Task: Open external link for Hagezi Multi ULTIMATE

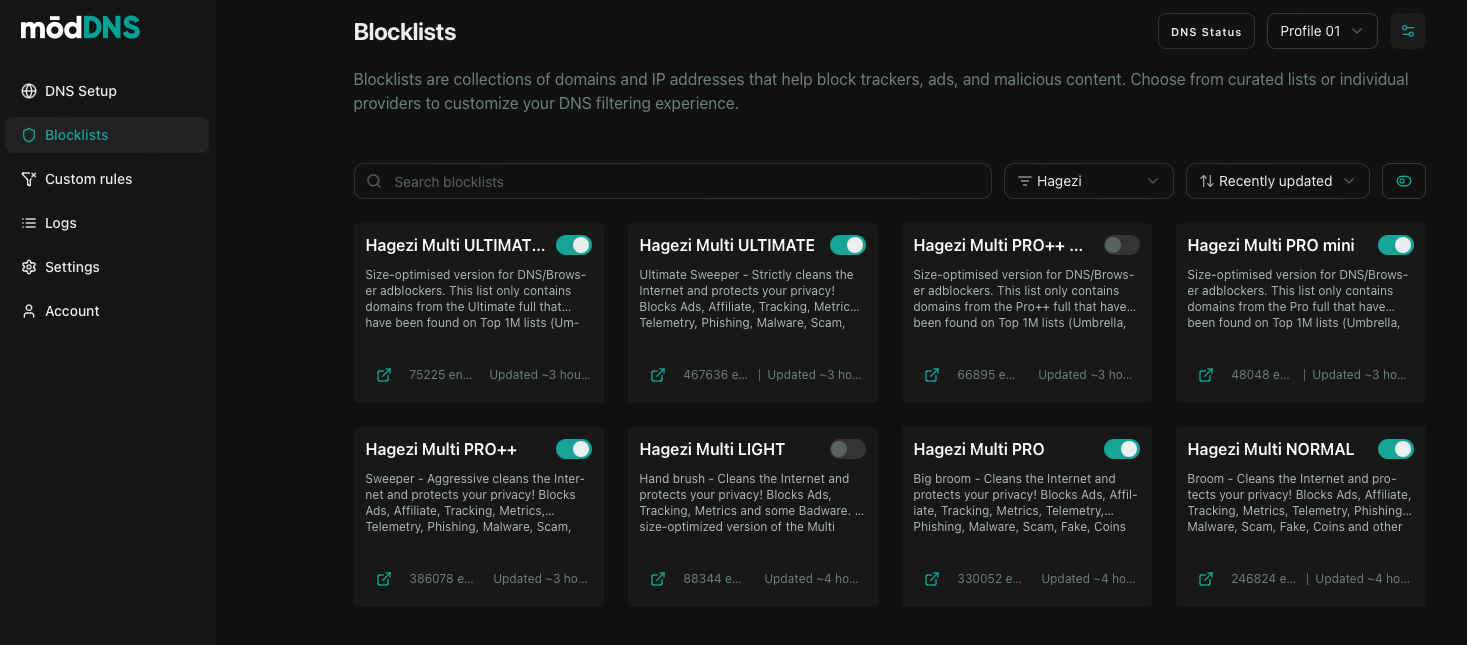Action: point(658,375)
